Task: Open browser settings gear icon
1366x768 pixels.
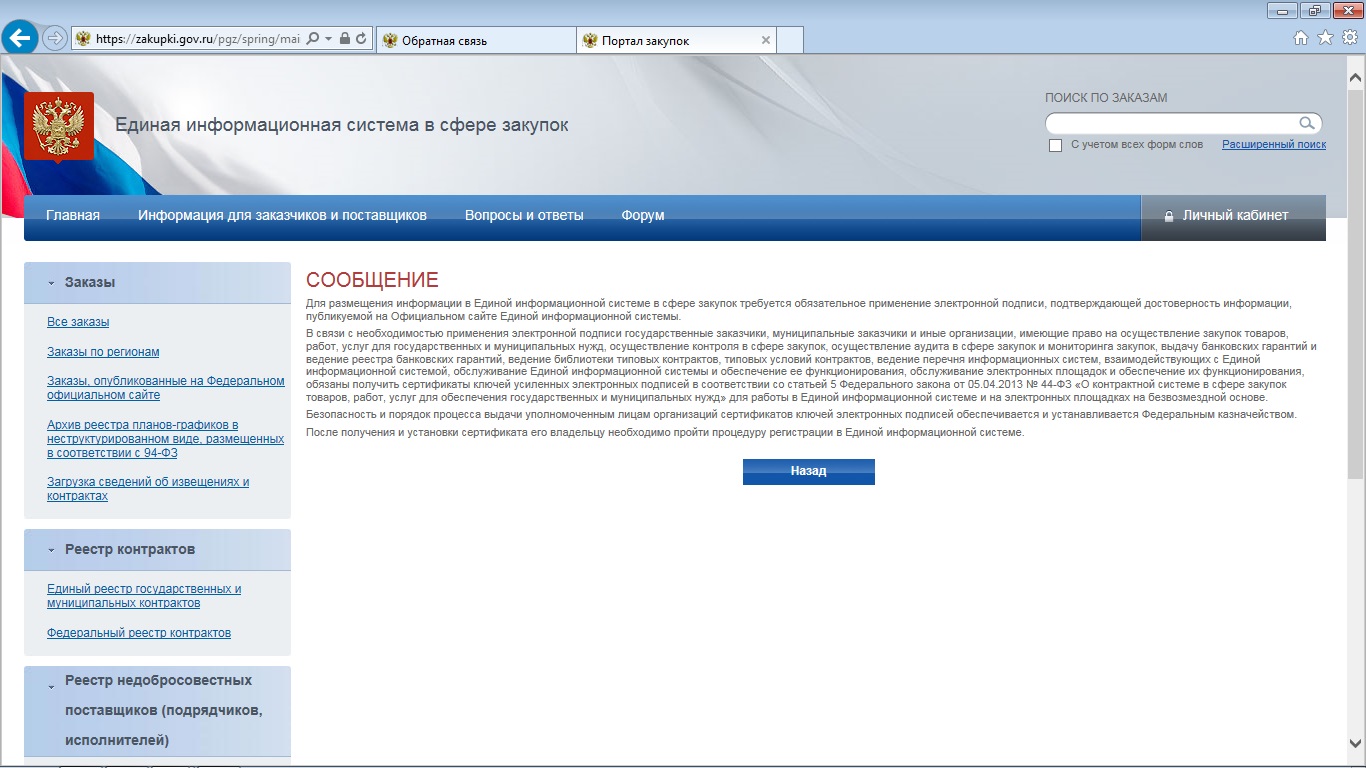Action: pyautogui.click(x=1349, y=38)
